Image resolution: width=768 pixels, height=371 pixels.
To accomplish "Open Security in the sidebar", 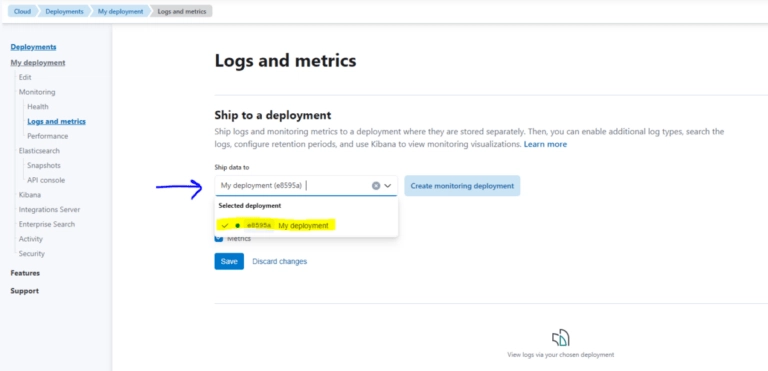I will [x=31, y=254].
